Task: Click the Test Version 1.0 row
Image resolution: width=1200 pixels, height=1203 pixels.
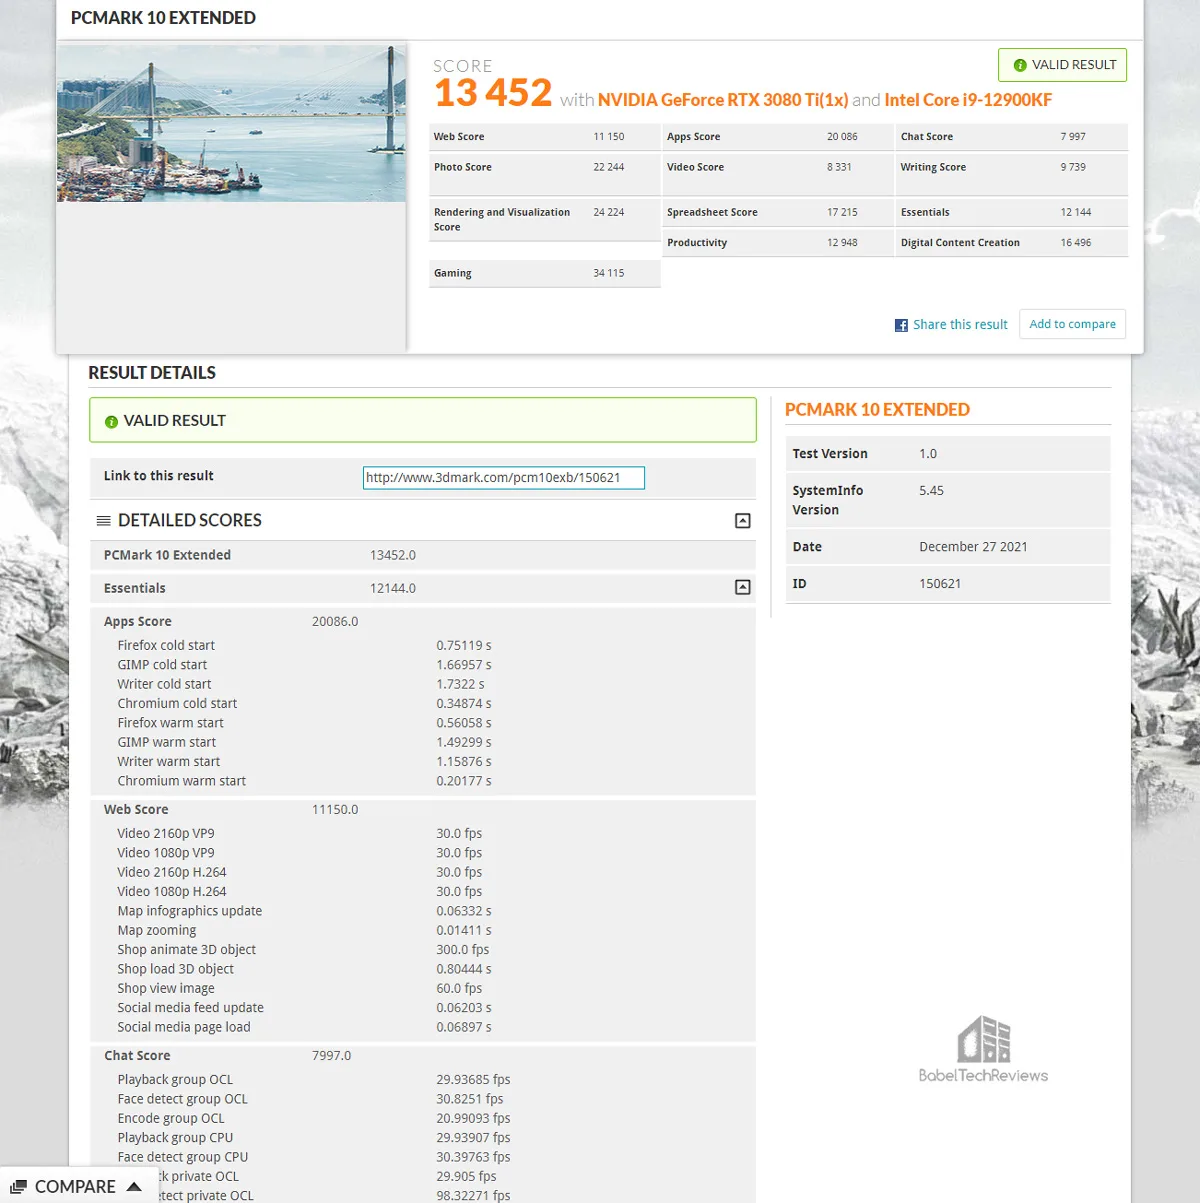Action: (x=948, y=454)
